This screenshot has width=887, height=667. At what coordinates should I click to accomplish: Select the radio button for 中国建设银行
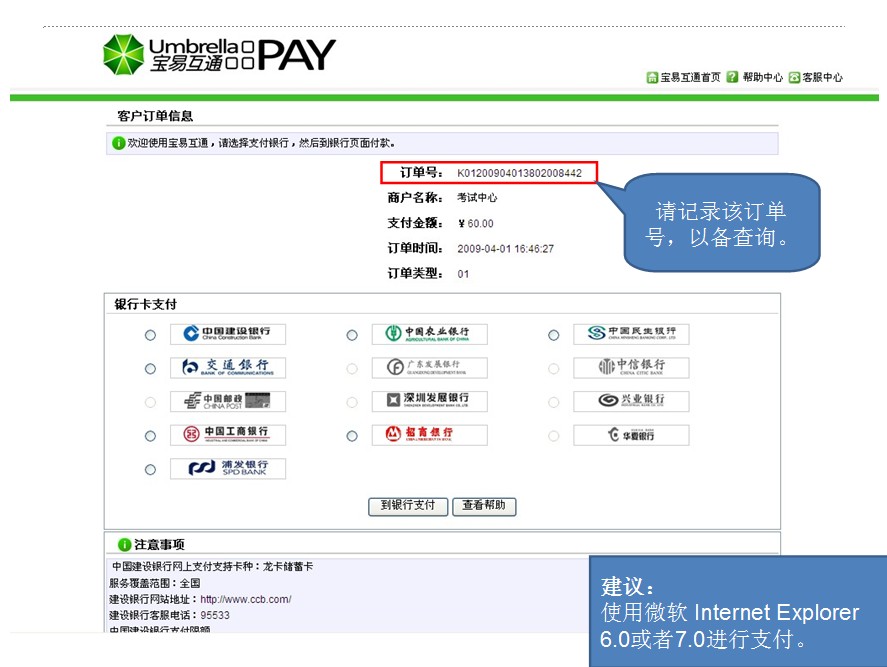pyautogui.click(x=151, y=333)
